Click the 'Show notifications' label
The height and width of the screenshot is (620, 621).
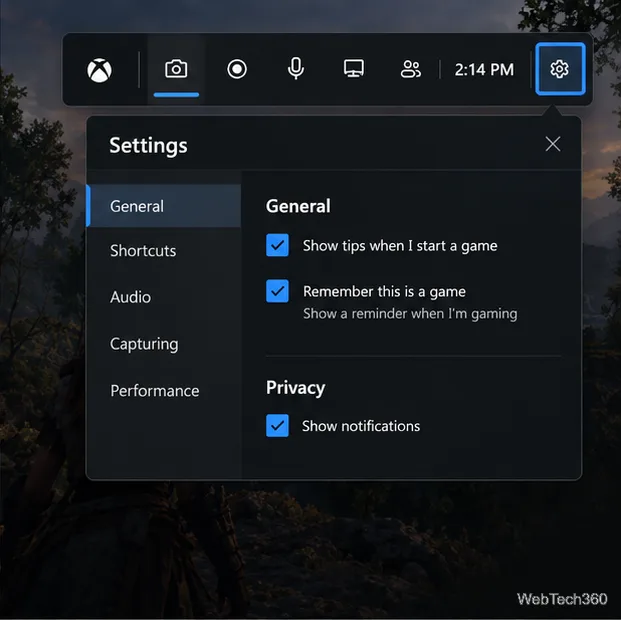[361, 426]
